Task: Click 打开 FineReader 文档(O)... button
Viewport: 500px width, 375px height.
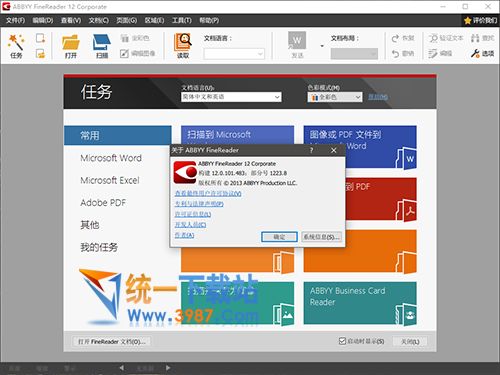Action: 111,342
